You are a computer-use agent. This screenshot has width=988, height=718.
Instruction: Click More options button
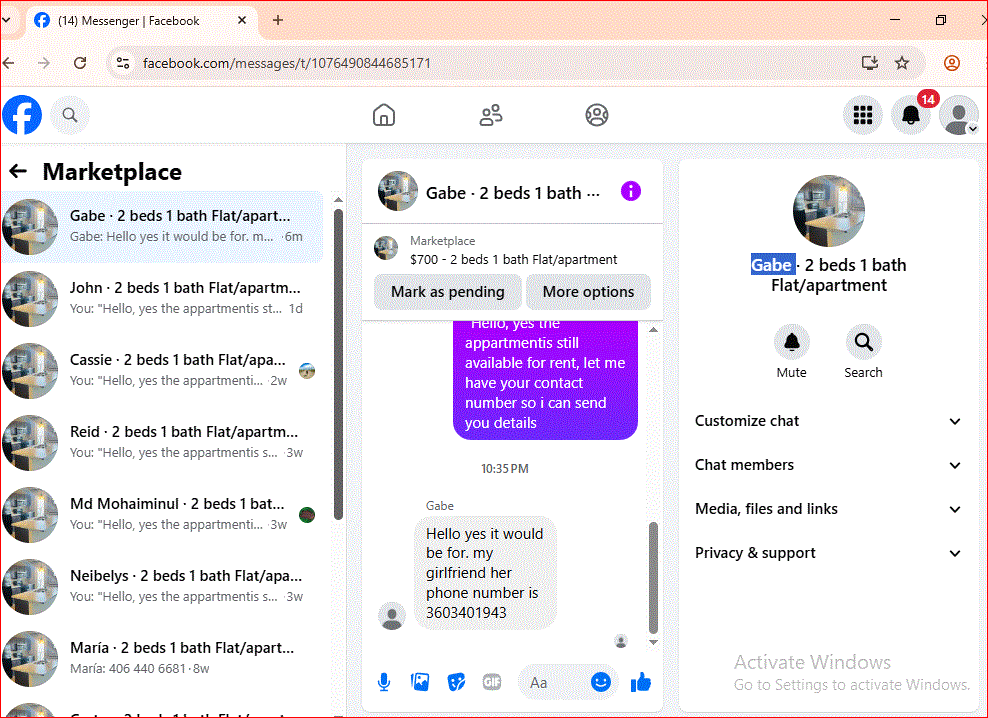(x=588, y=292)
